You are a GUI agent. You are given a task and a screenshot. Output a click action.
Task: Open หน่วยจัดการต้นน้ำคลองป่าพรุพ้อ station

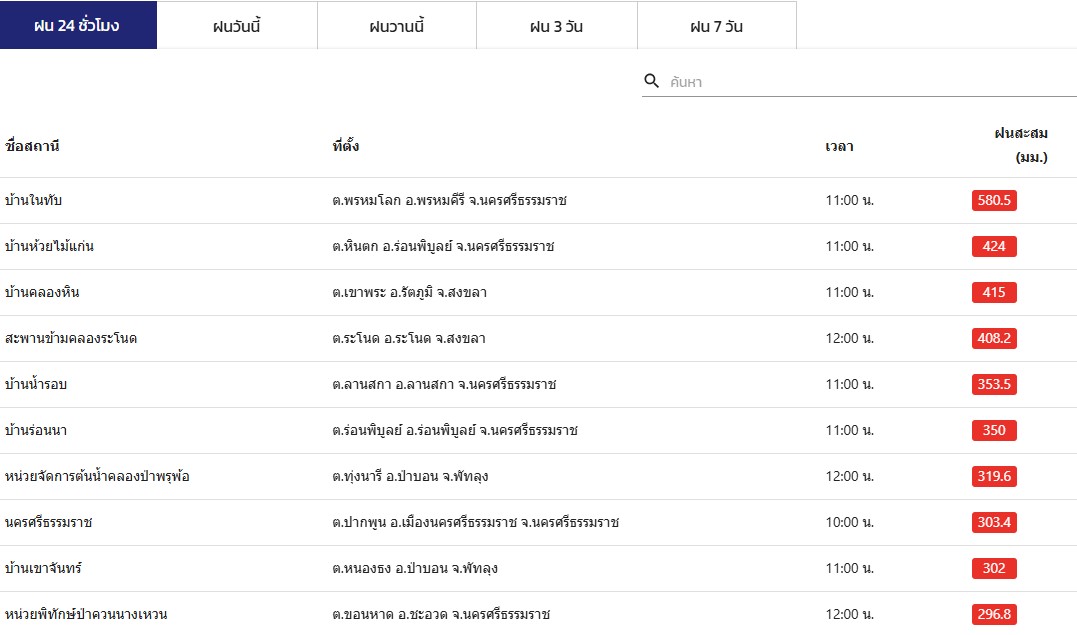(97, 476)
